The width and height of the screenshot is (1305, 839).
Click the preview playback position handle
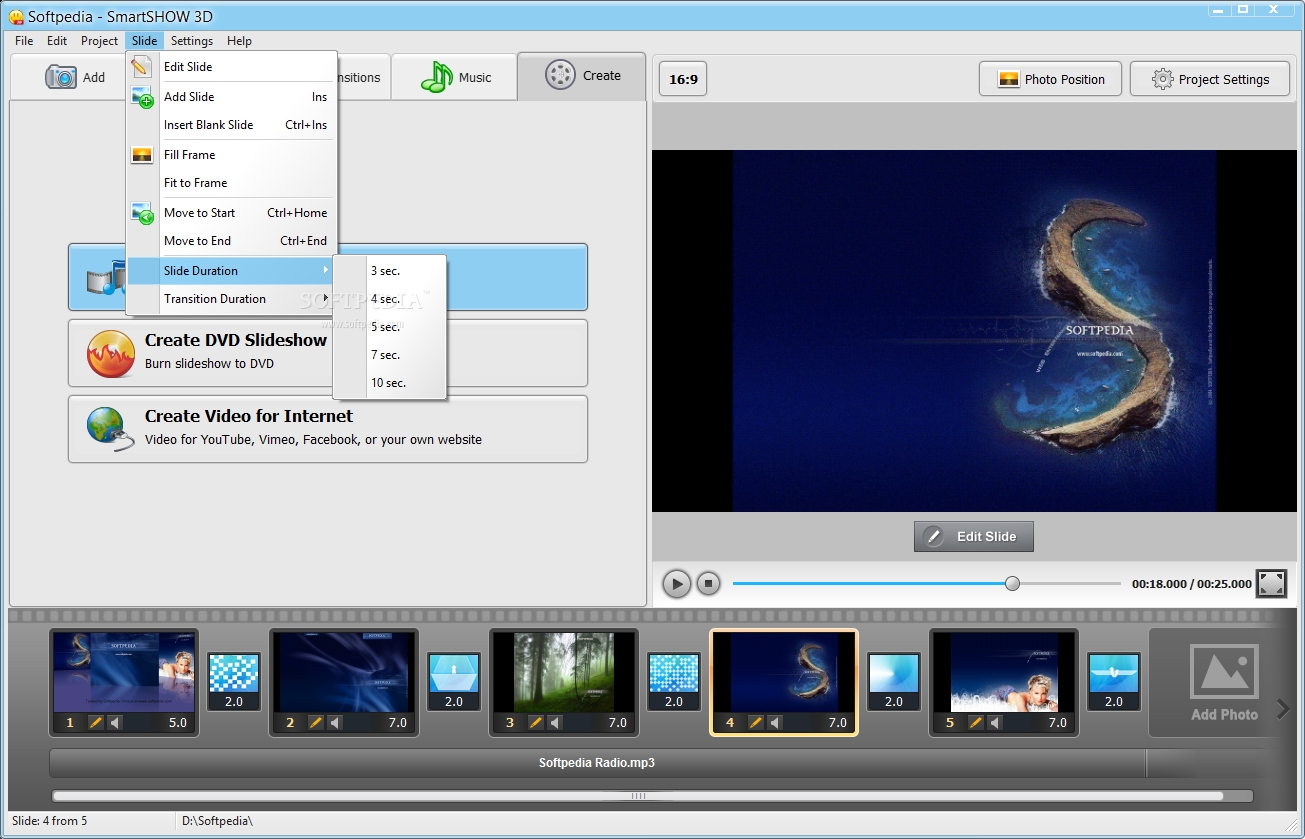(1012, 583)
